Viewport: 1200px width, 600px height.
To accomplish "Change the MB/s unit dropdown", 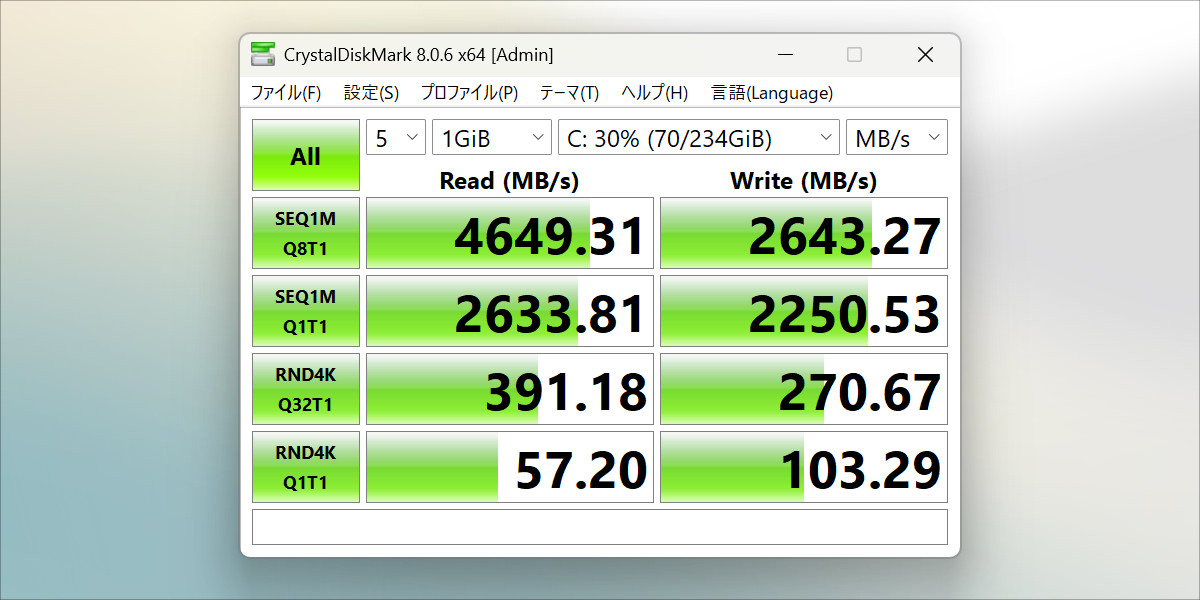I will 896,138.
